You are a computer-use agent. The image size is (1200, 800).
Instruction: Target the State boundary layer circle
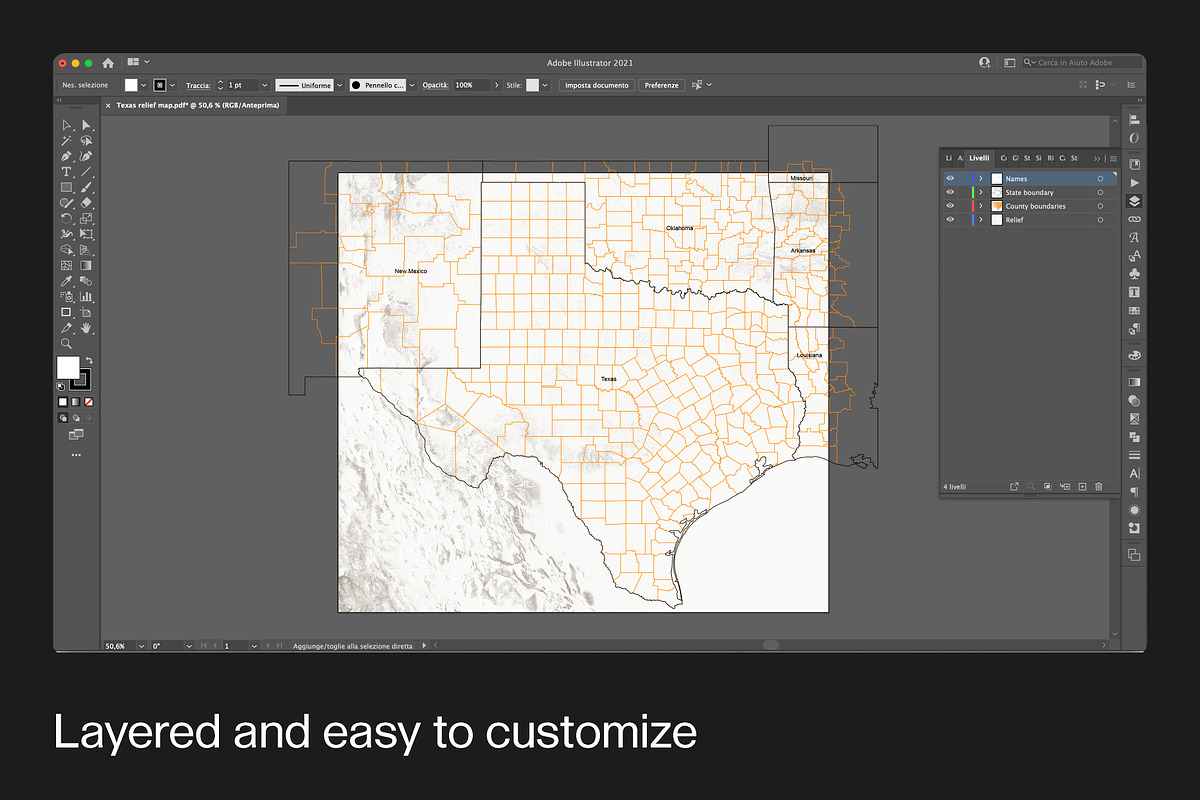coord(1100,192)
